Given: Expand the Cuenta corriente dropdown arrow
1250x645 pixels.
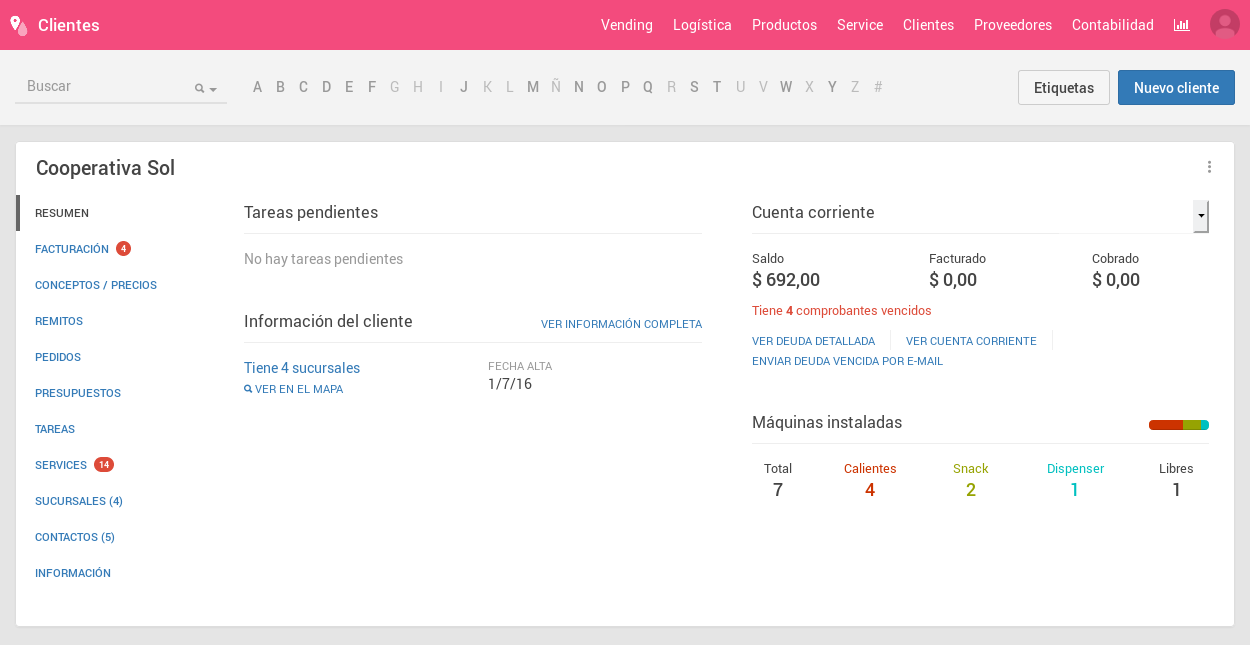Looking at the screenshot, I should point(1200,216).
